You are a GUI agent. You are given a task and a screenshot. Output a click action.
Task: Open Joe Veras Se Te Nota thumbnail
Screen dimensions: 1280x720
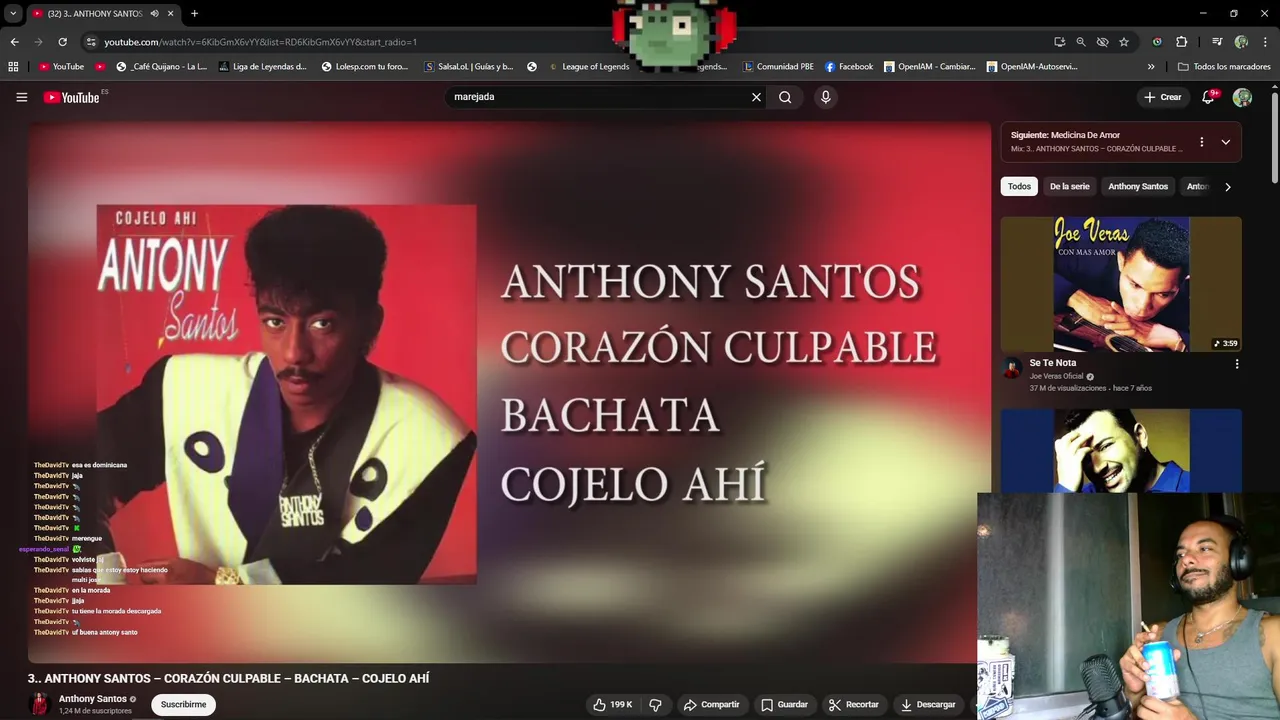click(1121, 284)
